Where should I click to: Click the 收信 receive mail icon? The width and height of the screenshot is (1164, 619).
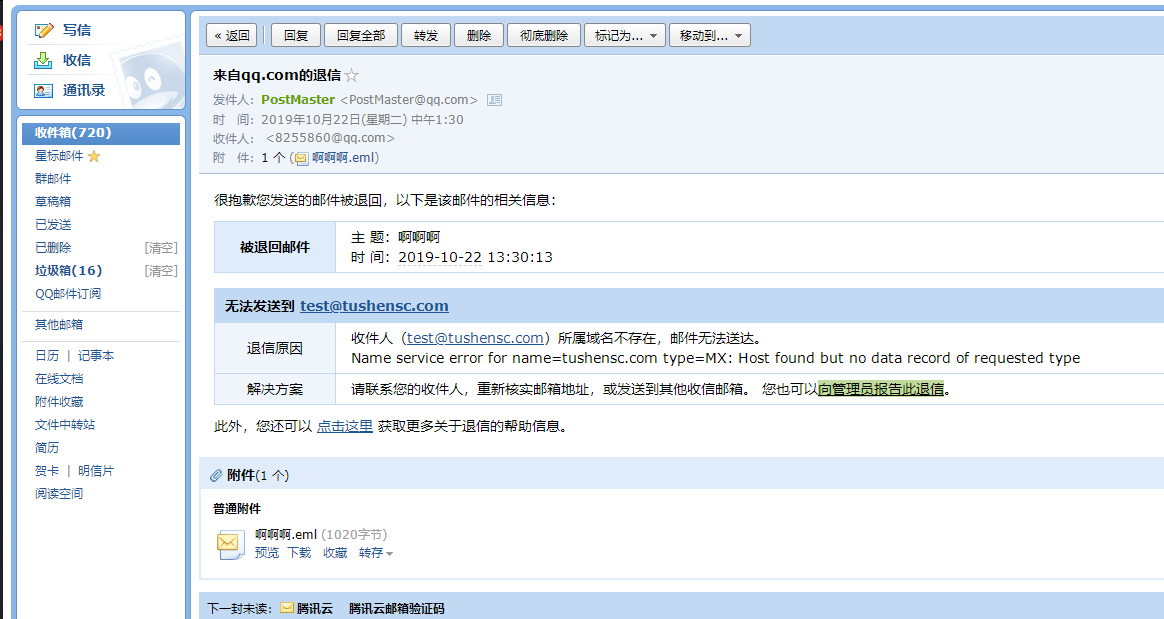pos(44,60)
